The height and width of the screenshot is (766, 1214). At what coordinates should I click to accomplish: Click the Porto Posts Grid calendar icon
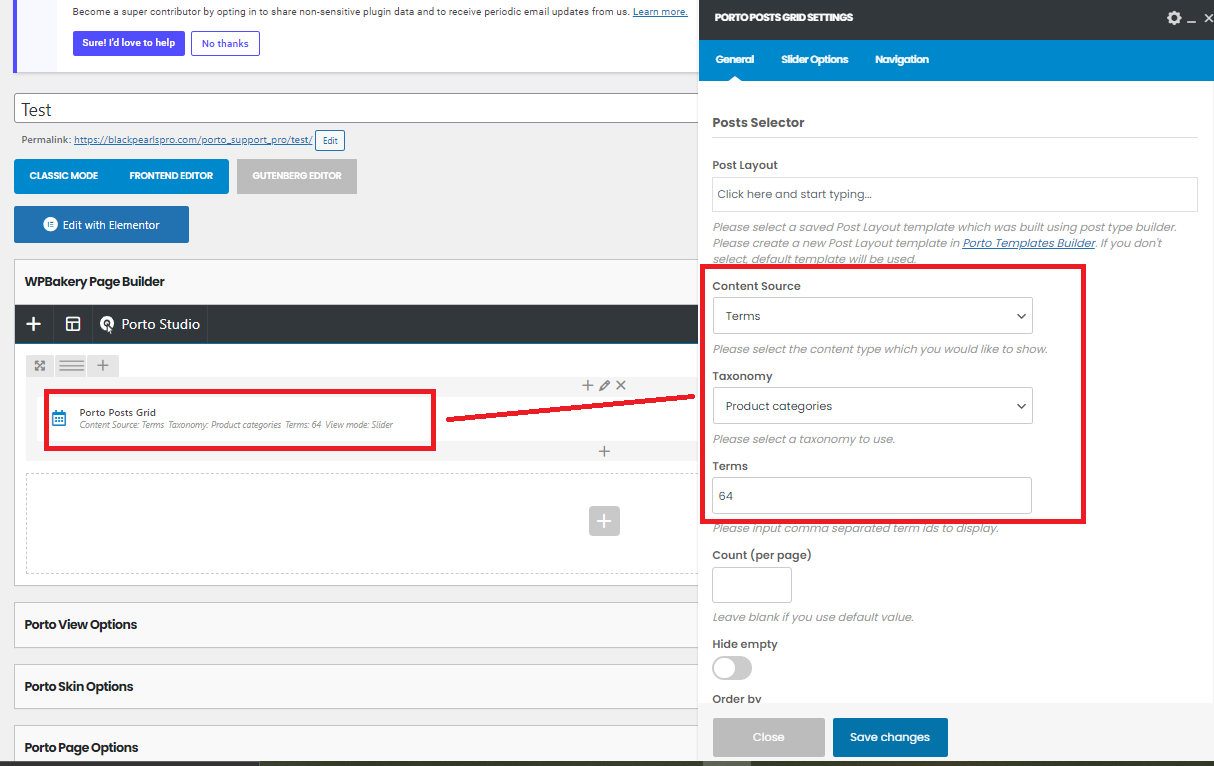point(59,418)
